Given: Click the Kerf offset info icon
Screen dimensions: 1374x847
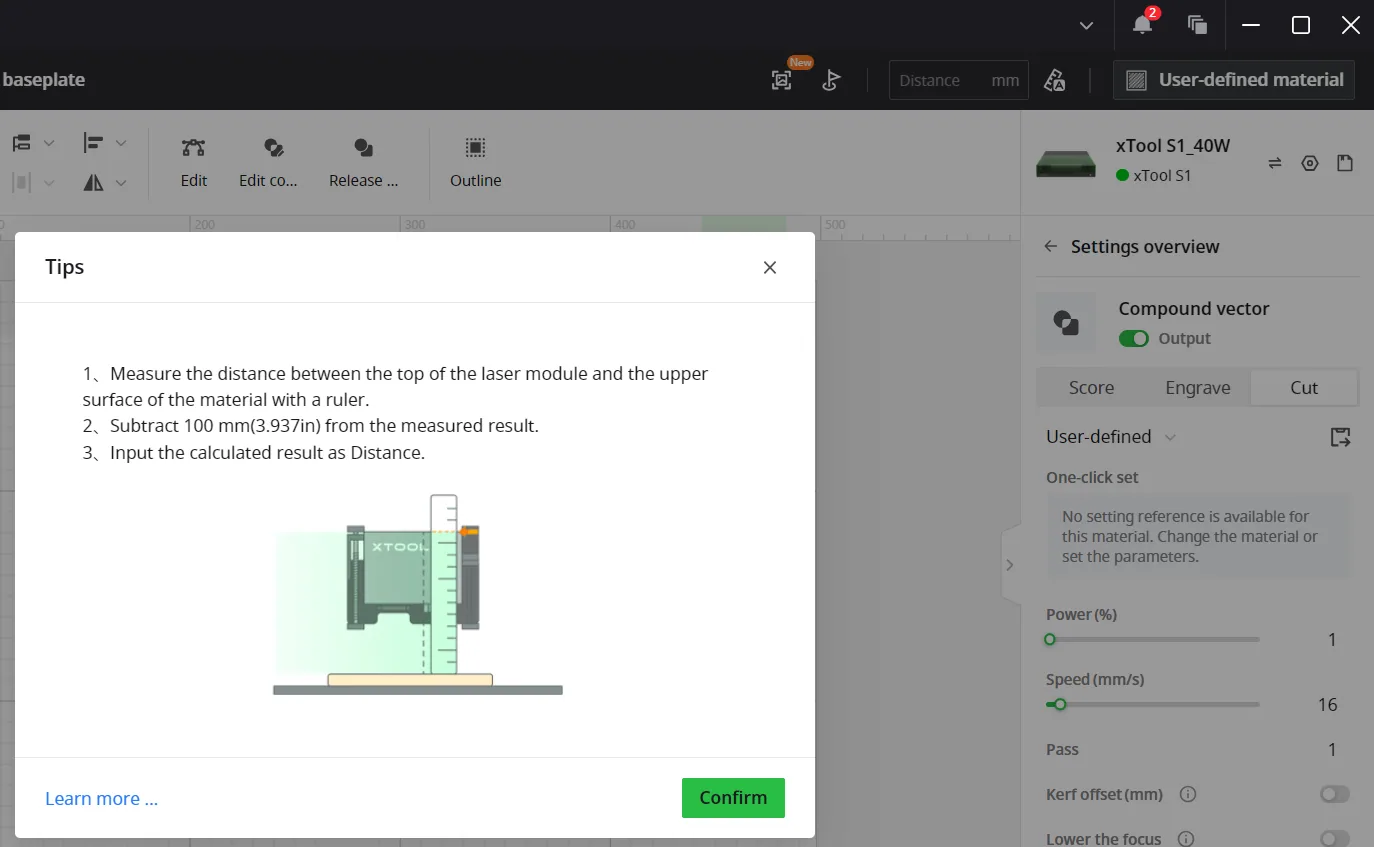Looking at the screenshot, I should tap(1188, 794).
